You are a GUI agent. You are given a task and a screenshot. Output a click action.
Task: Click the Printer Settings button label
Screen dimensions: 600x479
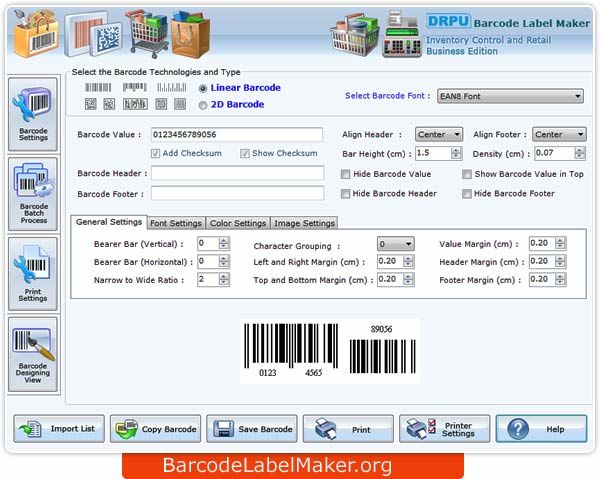pyautogui.click(x=458, y=429)
